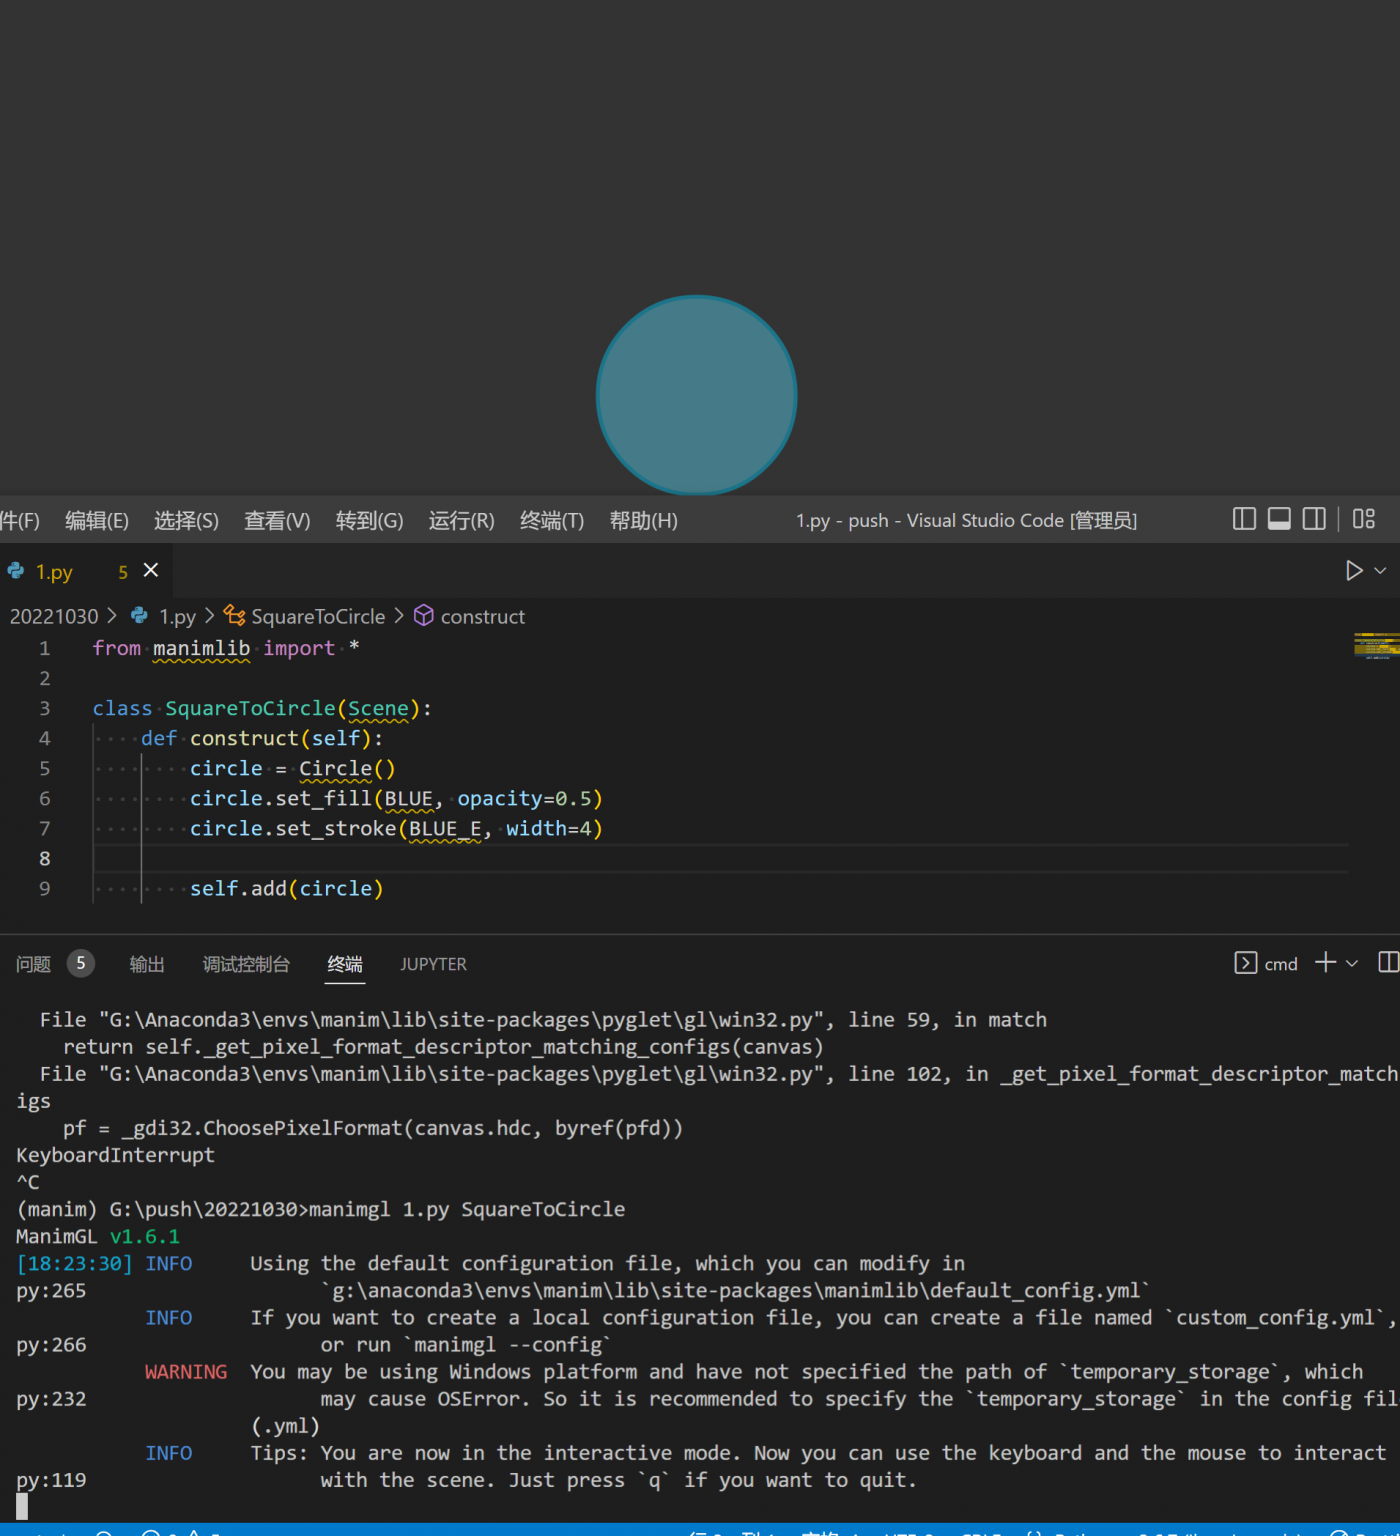Split the terminal using the split icon
1400x1536 pixels.
click(1388, 962)
